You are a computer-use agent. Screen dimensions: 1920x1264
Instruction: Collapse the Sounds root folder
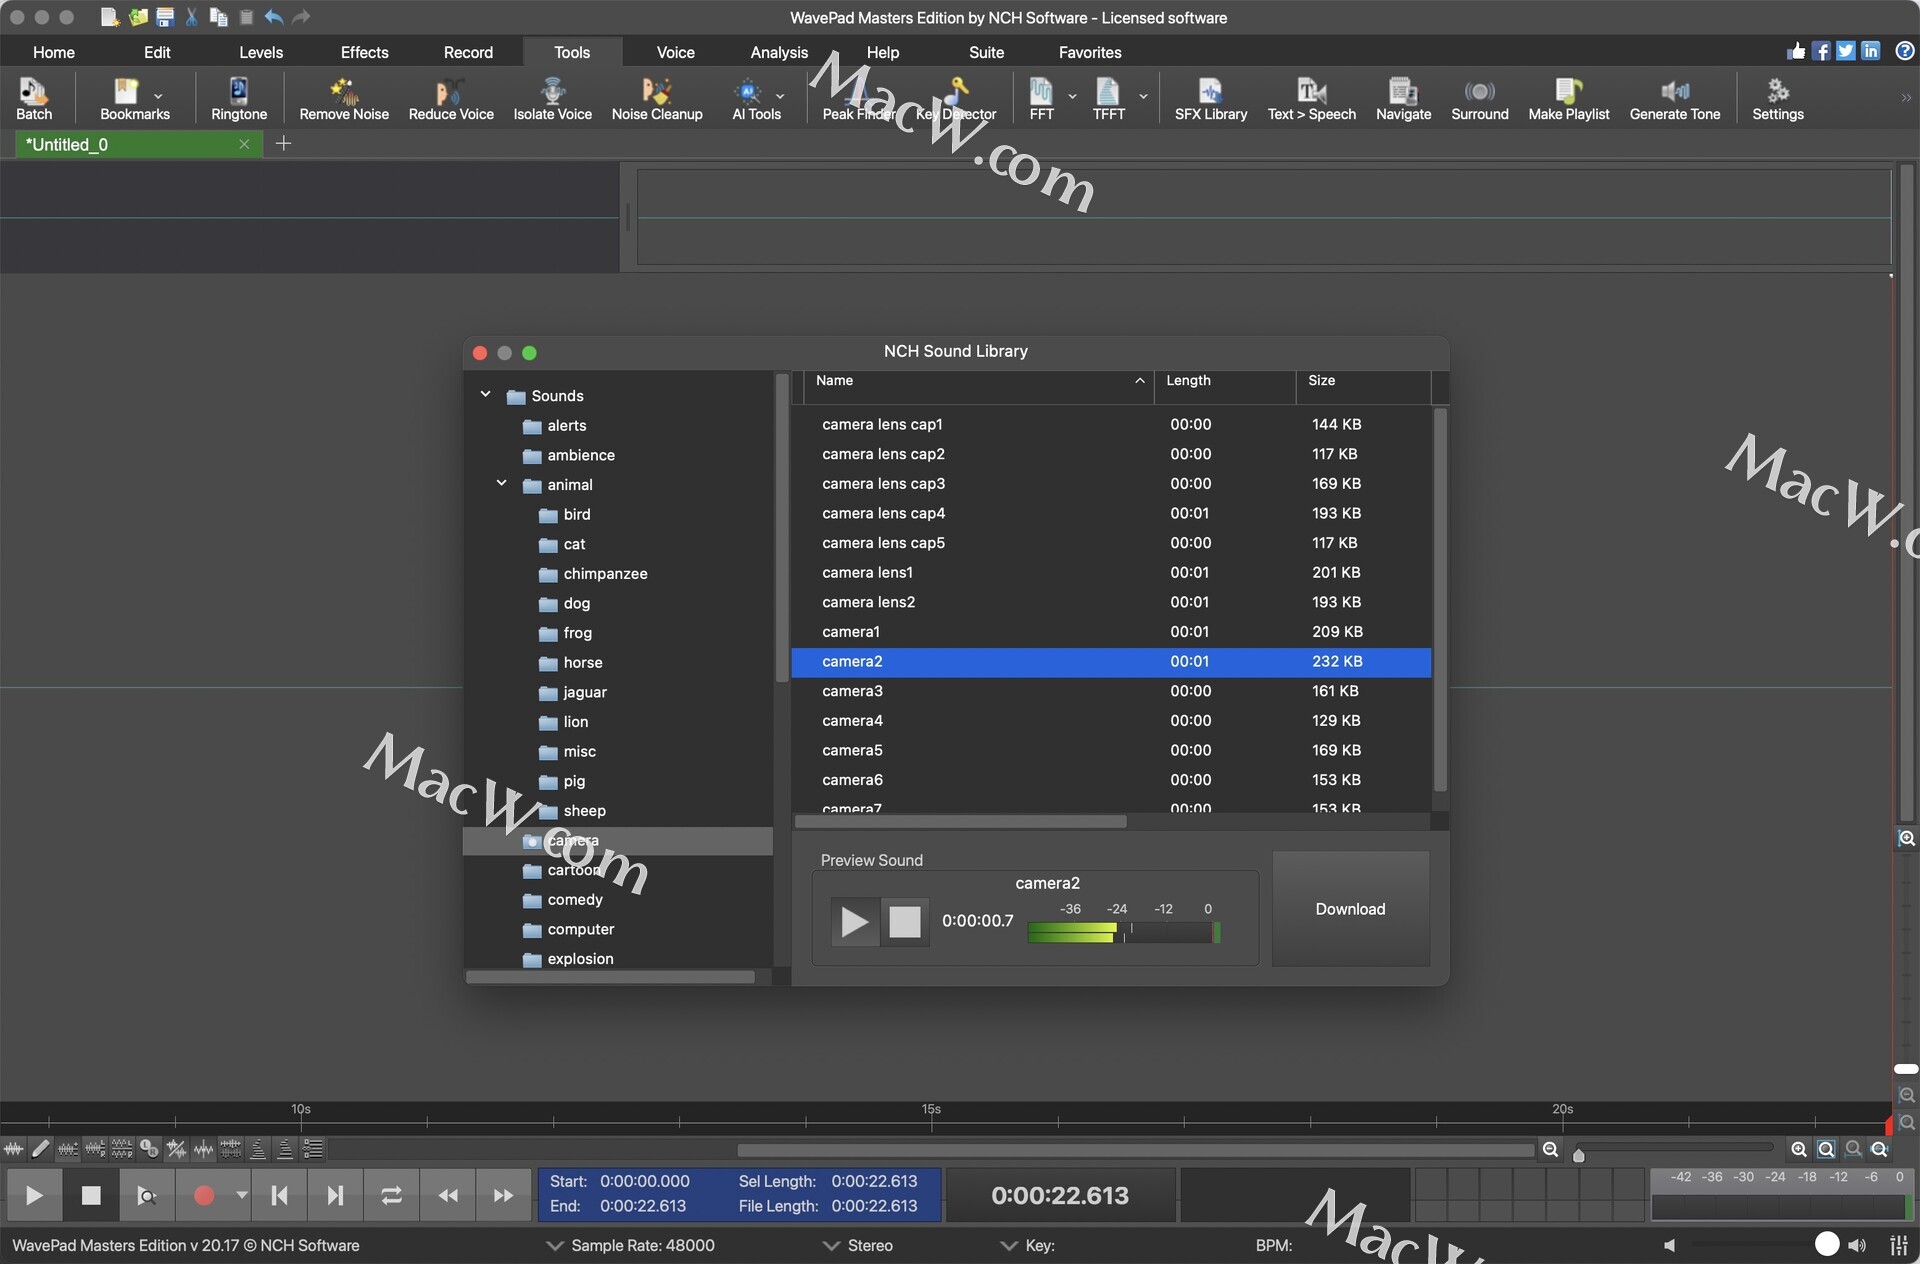(x=485, y=395)
